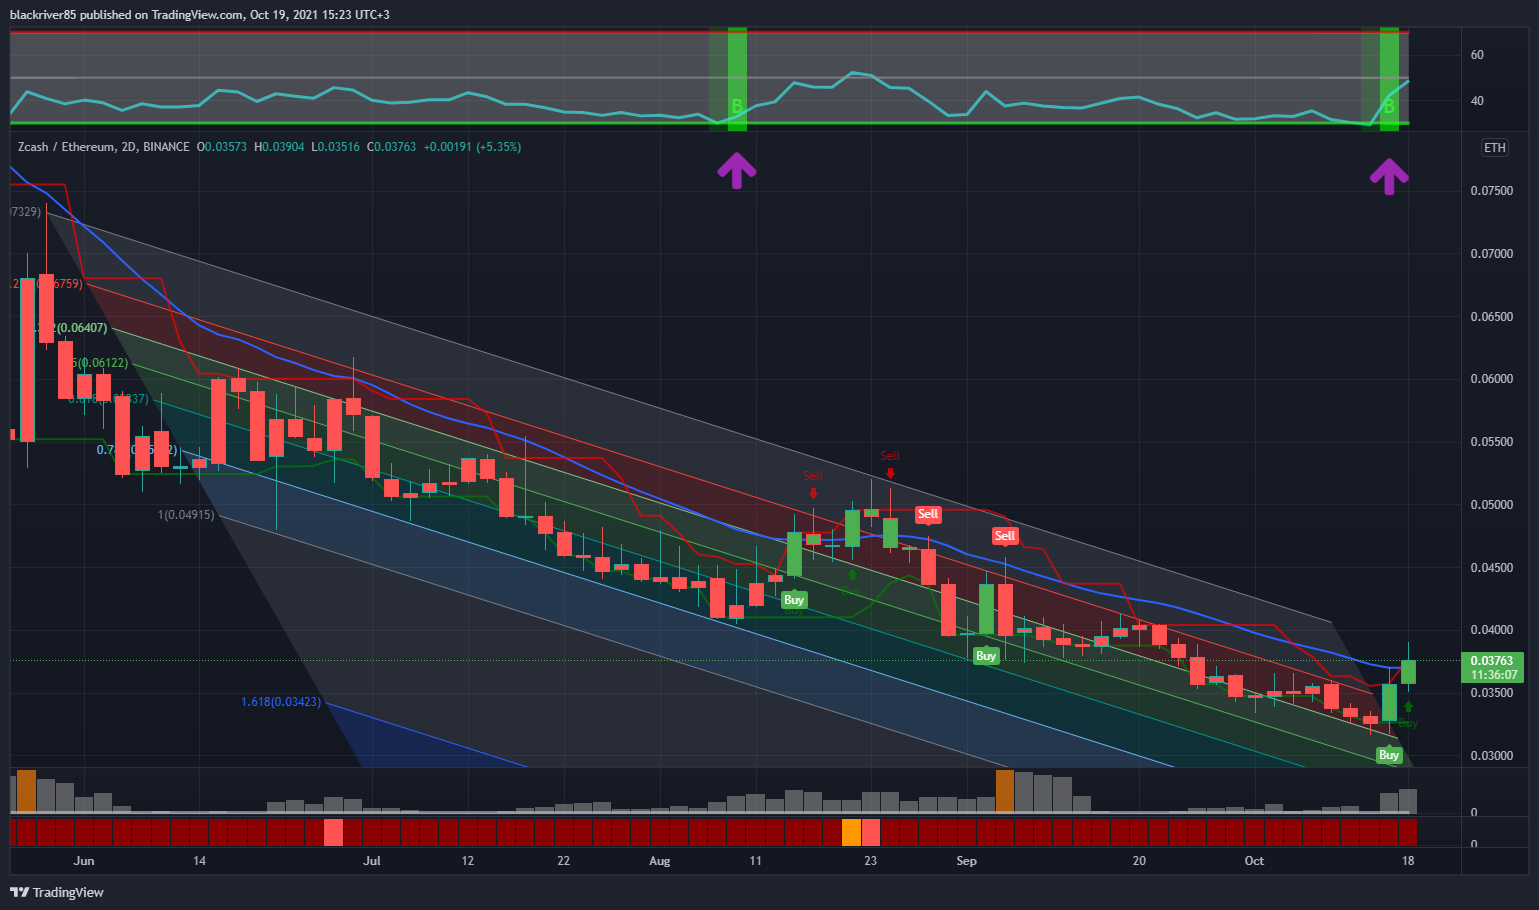
Task: Click the light red indicator square in late June
Action: [x=333, y=832]
